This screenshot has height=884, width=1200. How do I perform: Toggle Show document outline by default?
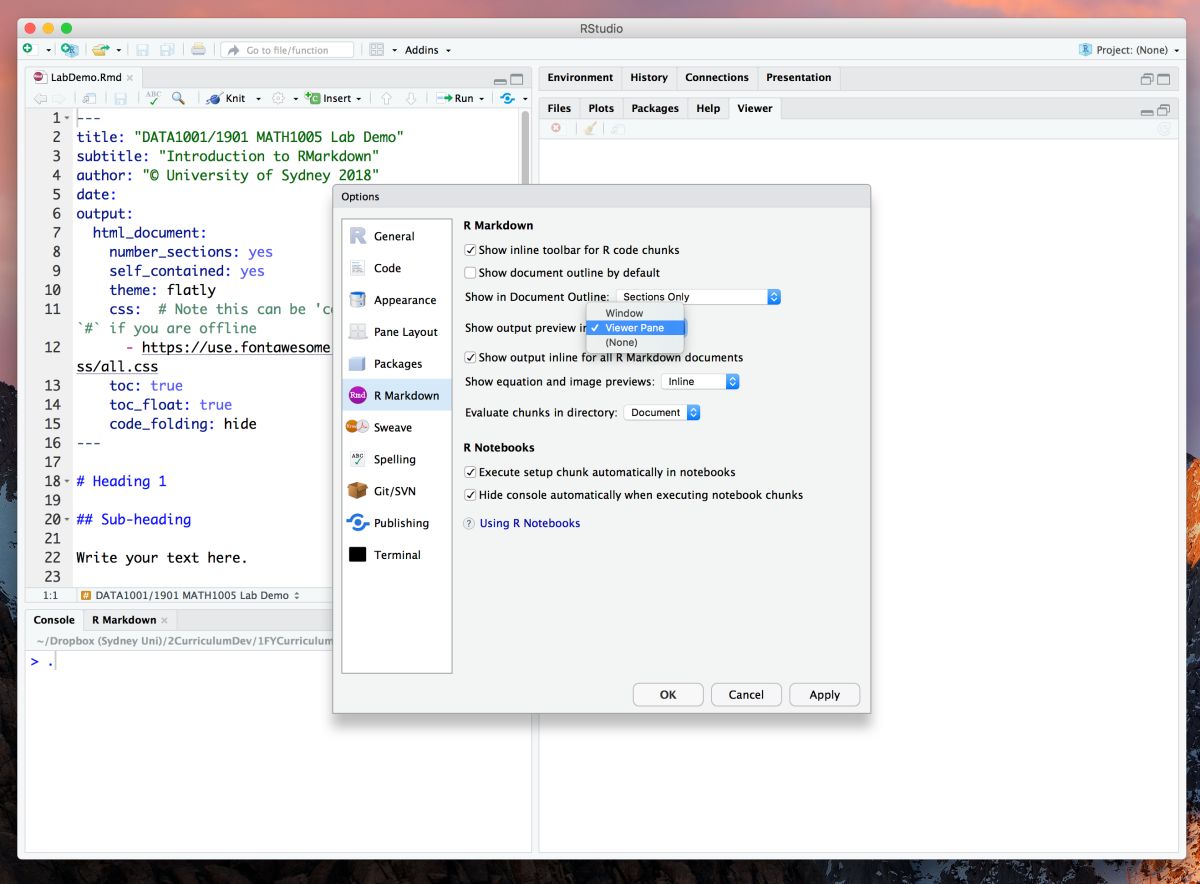pos(471,272)
